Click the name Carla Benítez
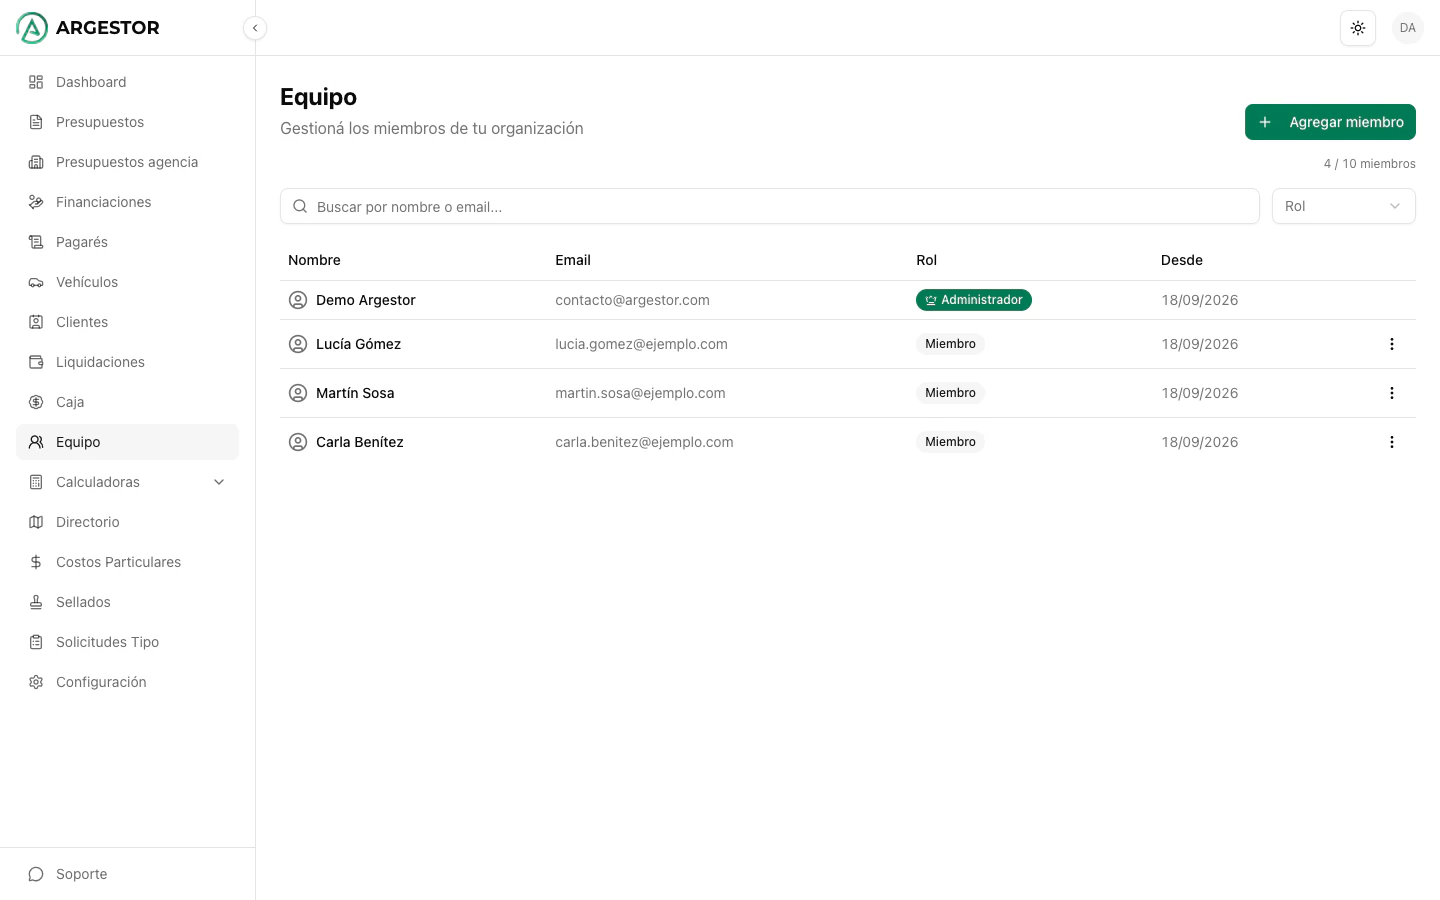Screen dimensions: 1440x900 (360, 442)
